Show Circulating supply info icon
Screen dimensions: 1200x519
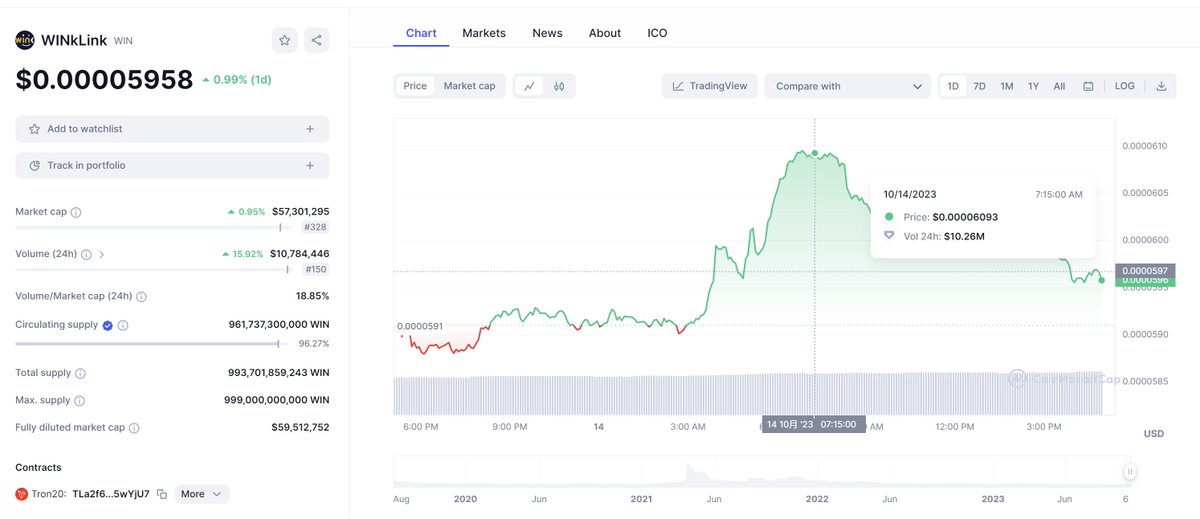(123, 325)
